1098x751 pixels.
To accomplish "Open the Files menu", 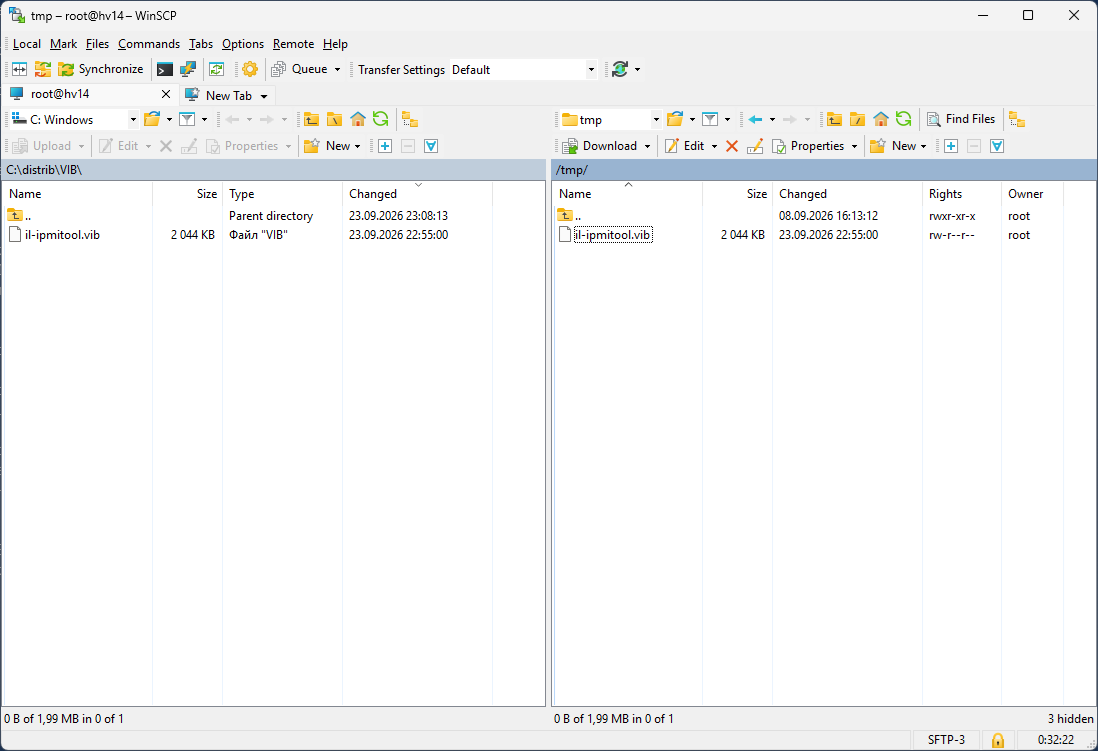I will pyautogui.click(x=97, y=43).
